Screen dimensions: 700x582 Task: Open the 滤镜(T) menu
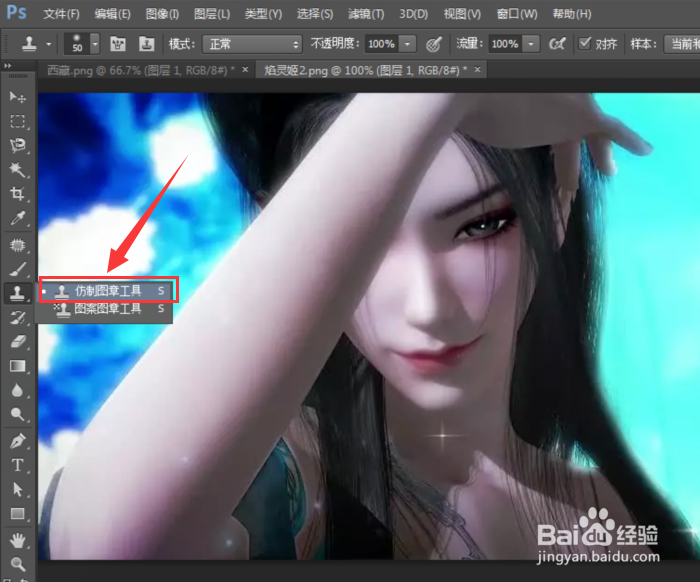366,14
